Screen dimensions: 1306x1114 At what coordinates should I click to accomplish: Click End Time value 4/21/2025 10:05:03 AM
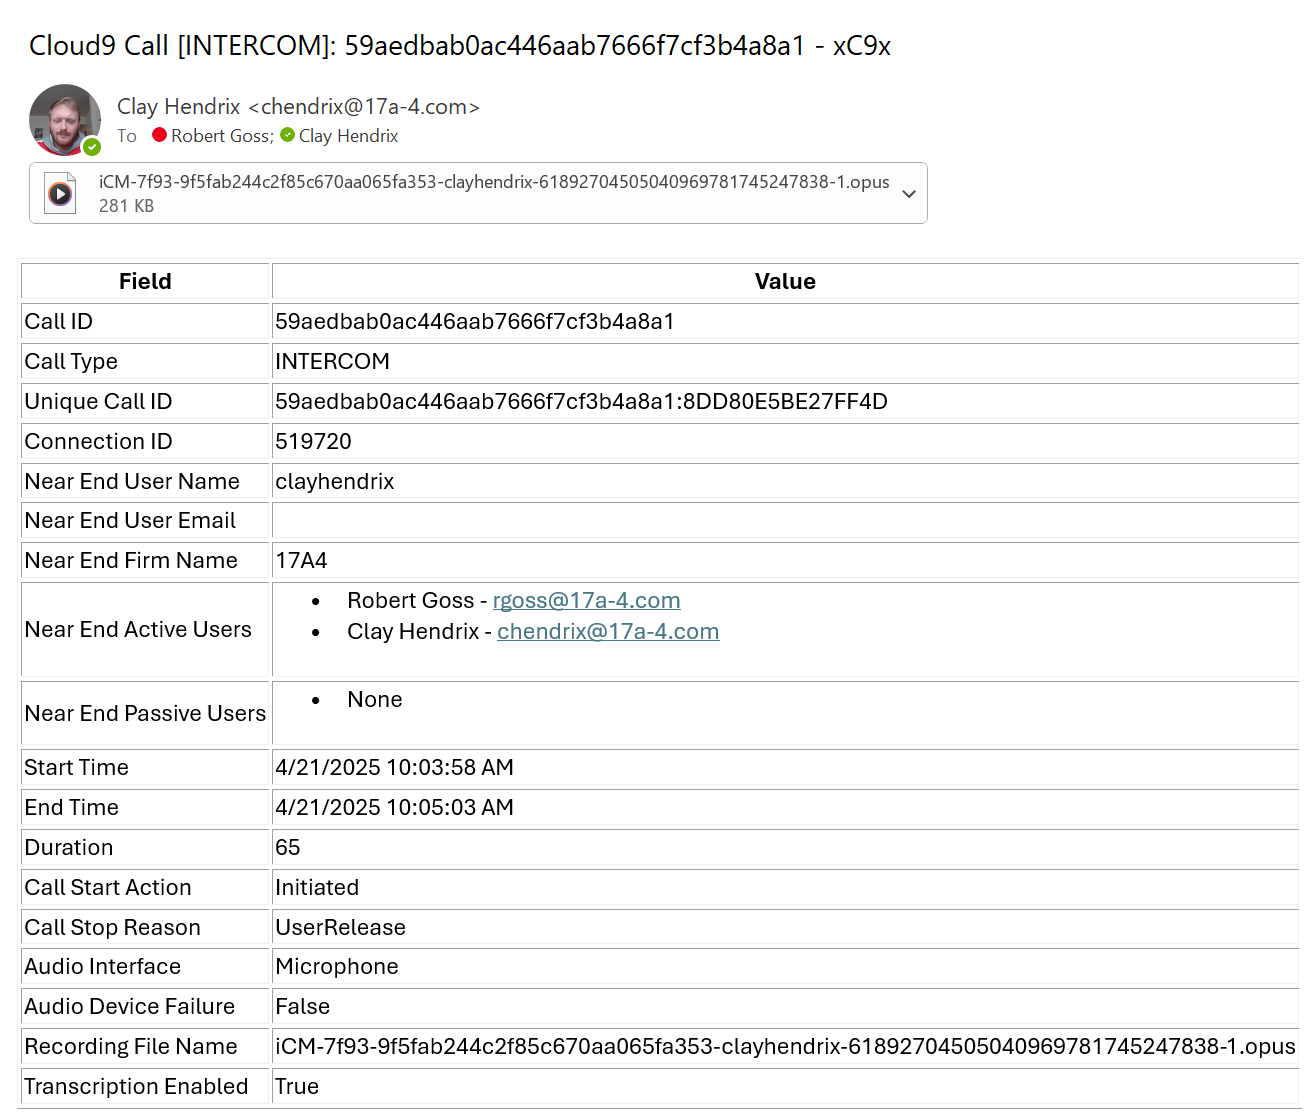coord(394,807)
